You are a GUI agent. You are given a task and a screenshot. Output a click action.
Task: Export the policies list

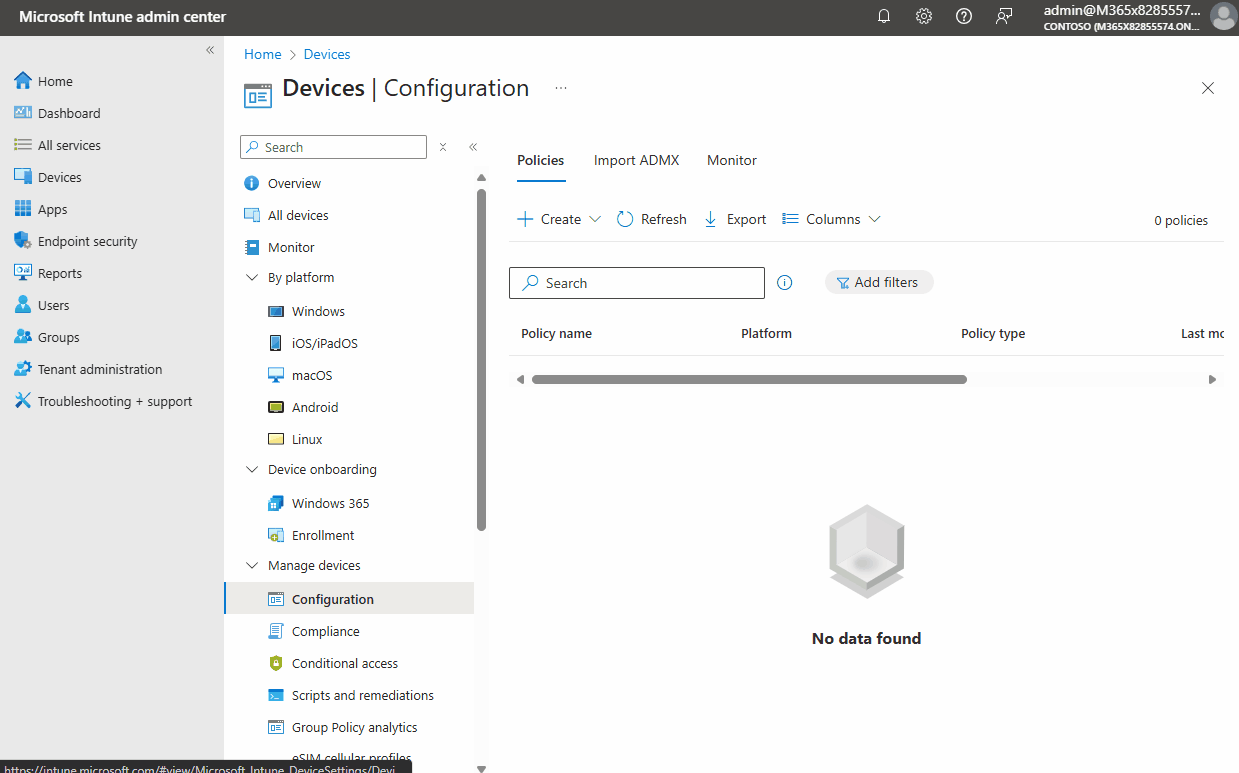click(x=735, y=219)
